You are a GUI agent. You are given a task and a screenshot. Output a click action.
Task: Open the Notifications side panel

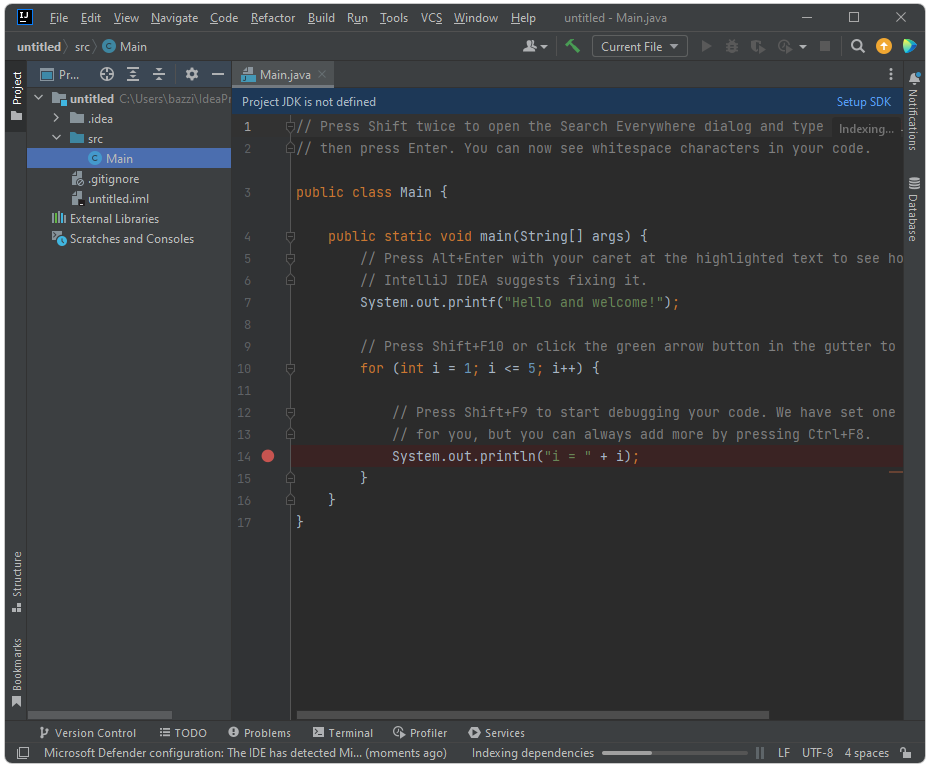click(914, 111)
